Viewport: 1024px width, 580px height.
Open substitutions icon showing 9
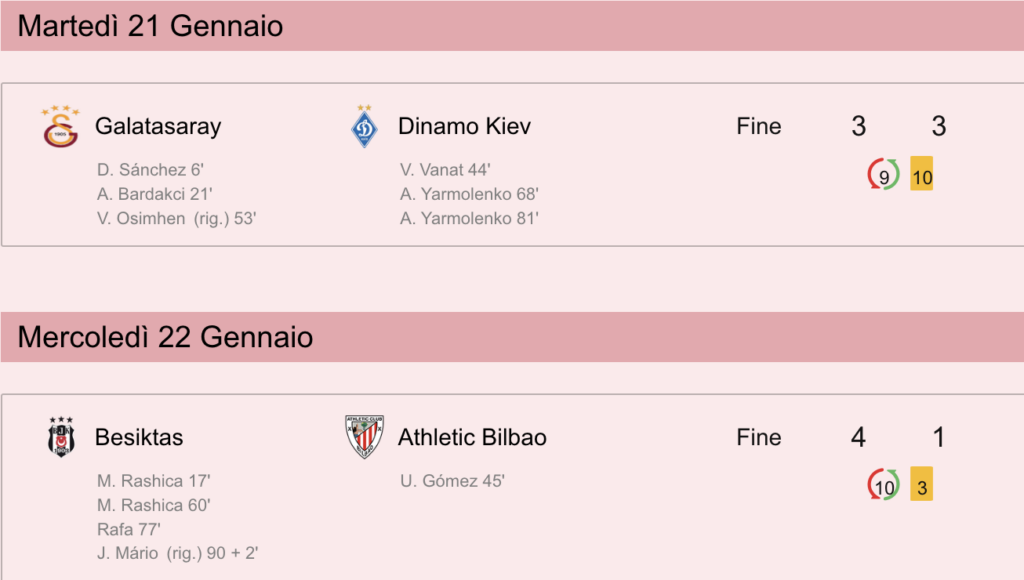[884, 174]
